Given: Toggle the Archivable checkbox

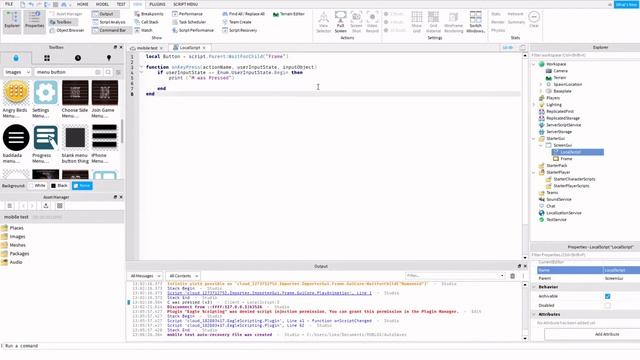Looking at the screenshot, I should [x=607, y=296].
